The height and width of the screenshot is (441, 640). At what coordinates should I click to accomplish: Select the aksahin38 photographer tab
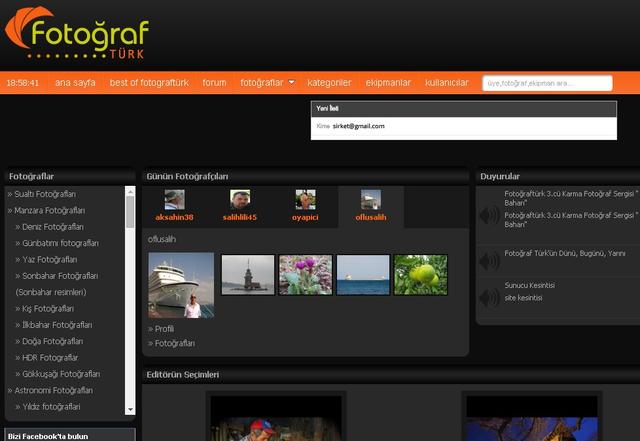(x=174, y=207)
